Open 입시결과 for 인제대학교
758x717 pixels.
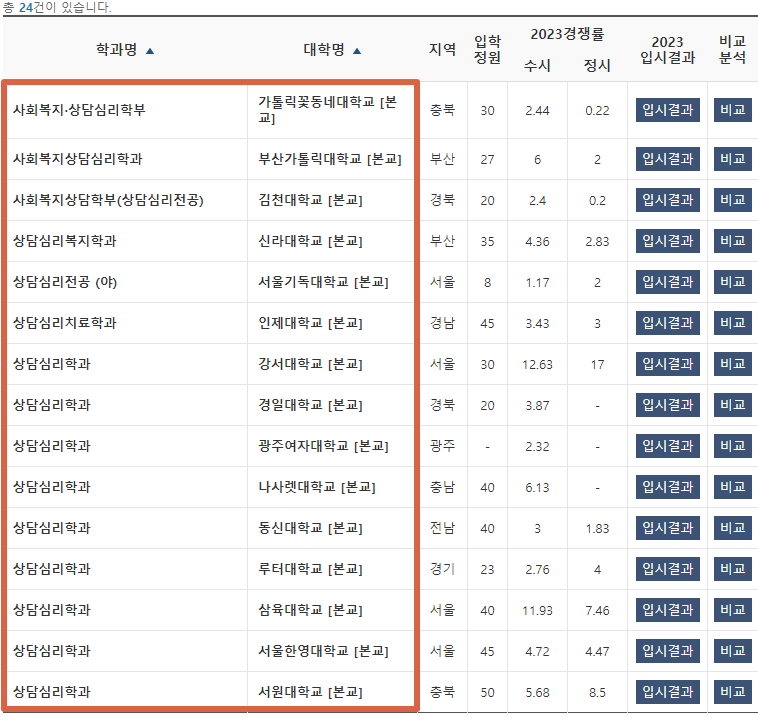pyautogui.click(x=668, y=323)
